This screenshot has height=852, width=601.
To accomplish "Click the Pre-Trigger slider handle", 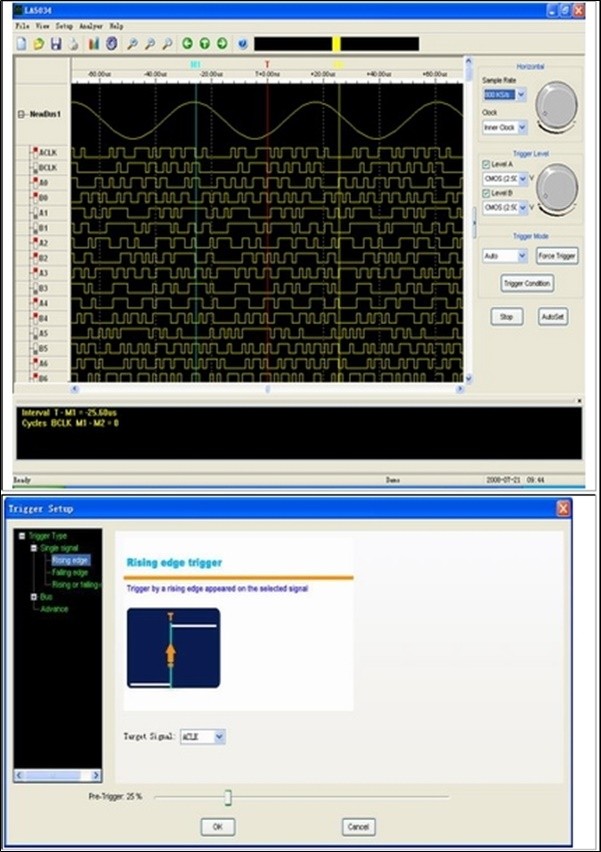I will (228, 797).
